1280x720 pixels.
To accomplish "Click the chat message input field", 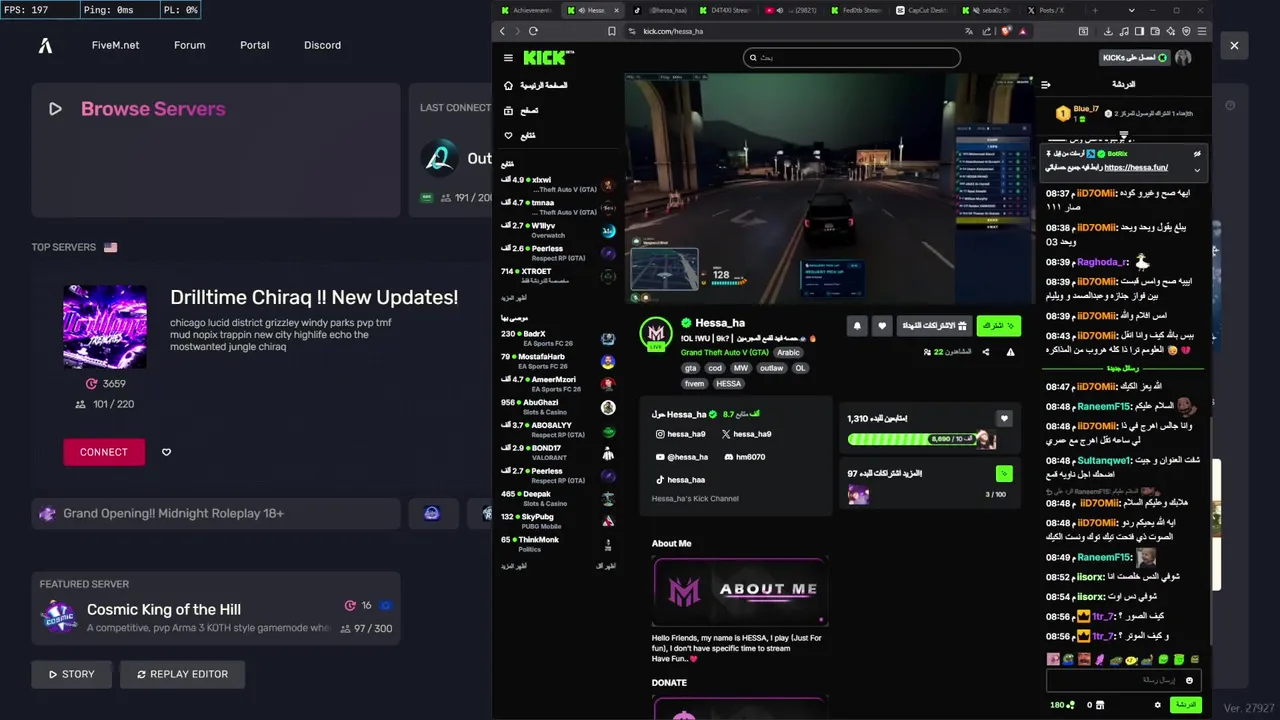I will pos(1123,680).
